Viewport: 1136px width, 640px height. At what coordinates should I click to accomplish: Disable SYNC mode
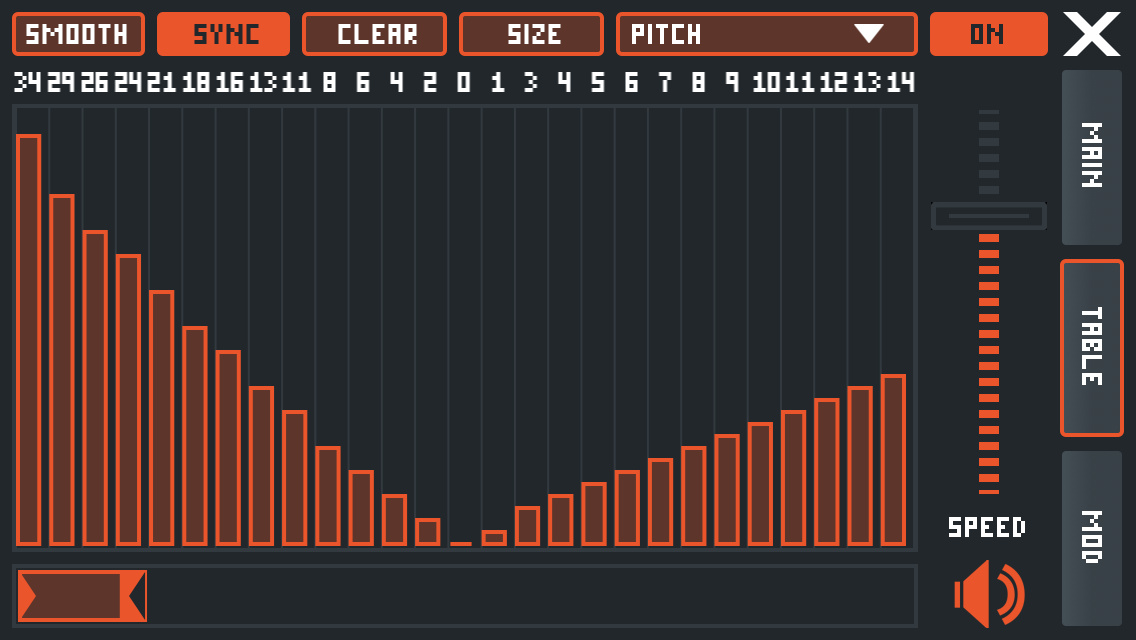(x=223, y=34)
